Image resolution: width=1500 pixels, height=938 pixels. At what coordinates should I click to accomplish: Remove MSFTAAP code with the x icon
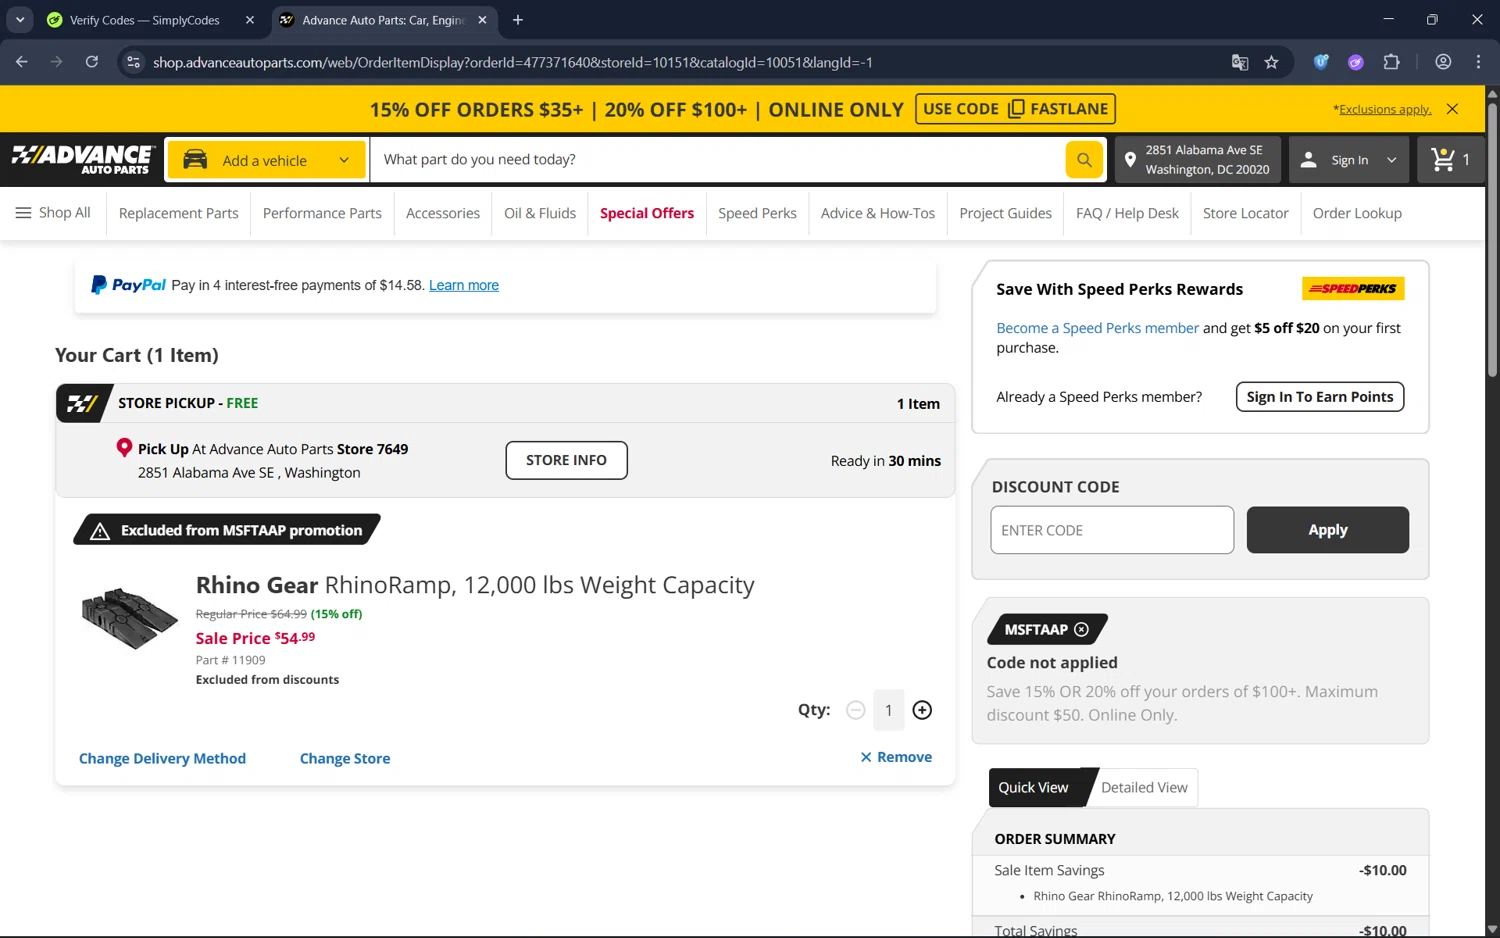pyautogui.click(x=1081, y=629)
